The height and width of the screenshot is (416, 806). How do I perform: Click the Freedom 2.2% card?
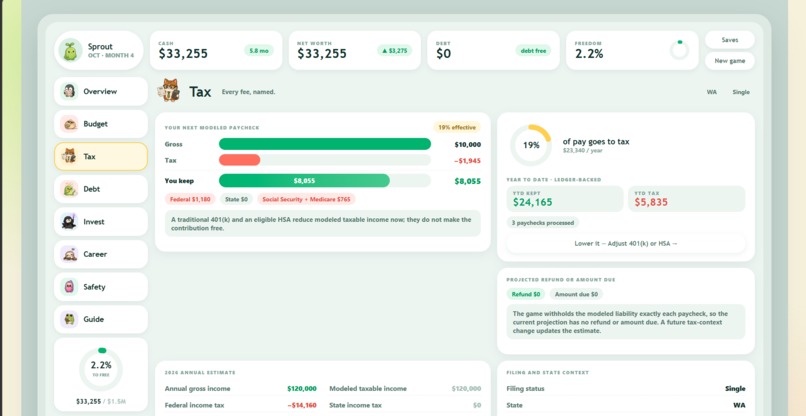coord(632,50)
